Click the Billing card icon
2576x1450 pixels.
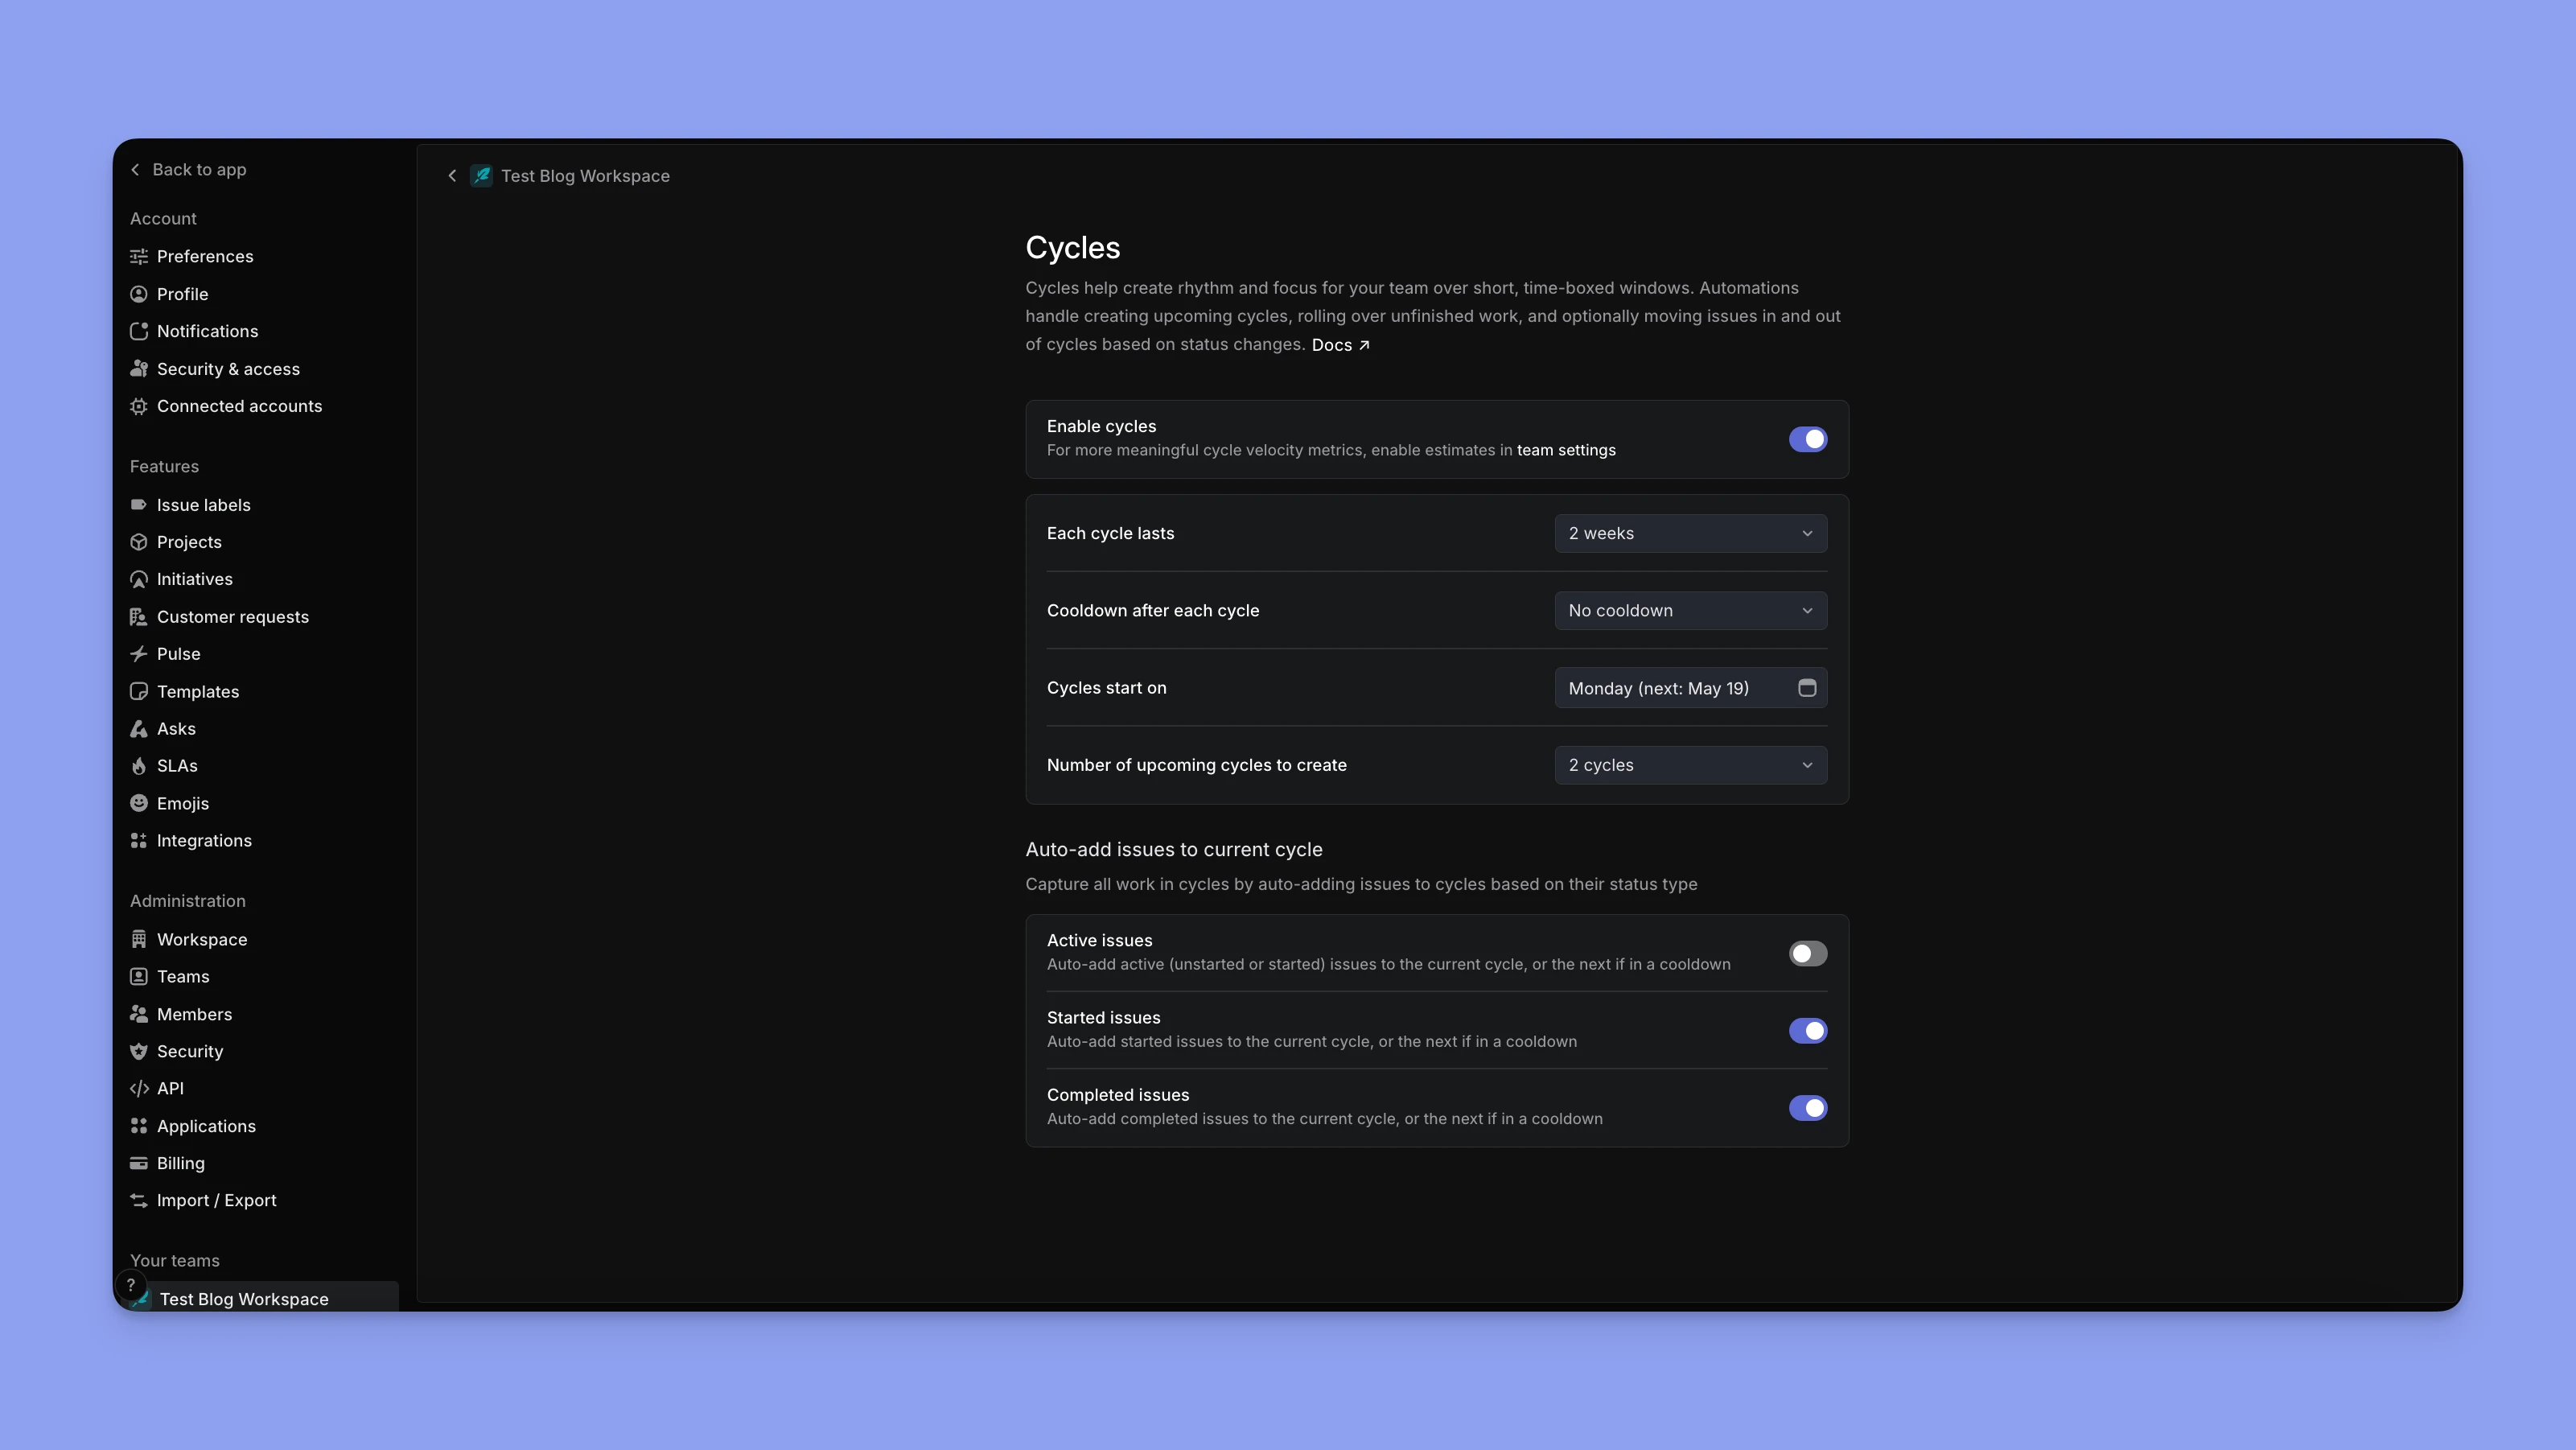139,1163
